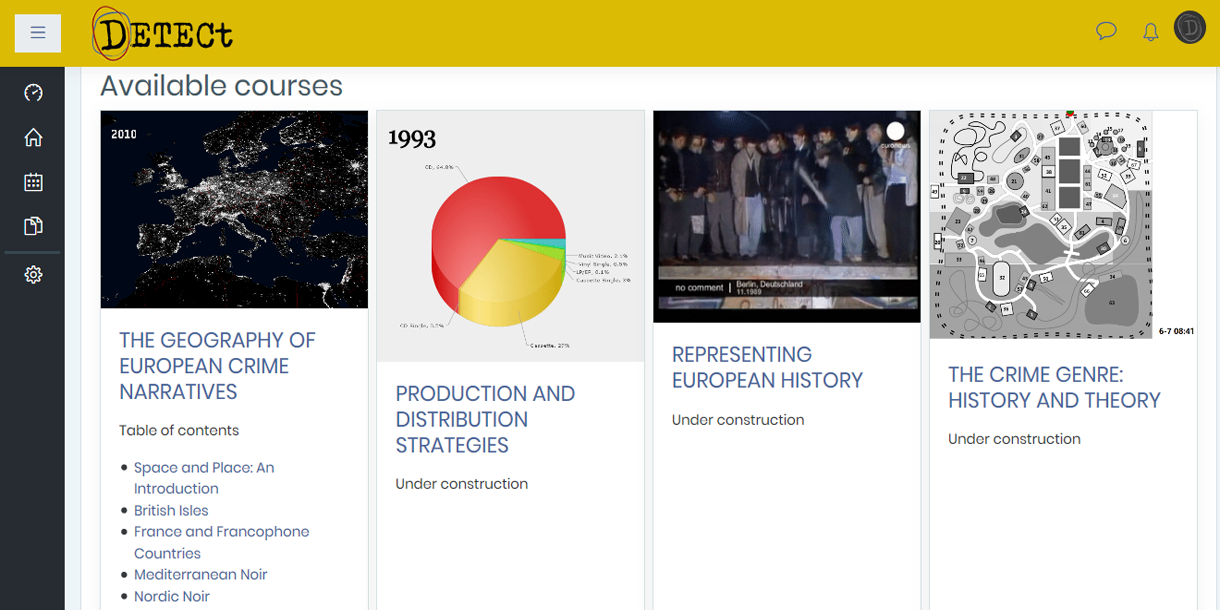This screenshot has width=1220, height=610.
Task: Open Representing European History course title
Action: pyautogui.click(x=766, y=367)
